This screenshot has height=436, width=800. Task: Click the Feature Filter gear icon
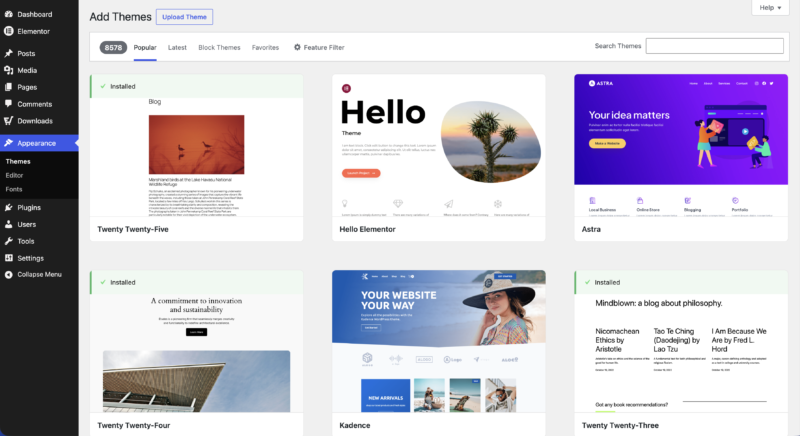(297, 47)
